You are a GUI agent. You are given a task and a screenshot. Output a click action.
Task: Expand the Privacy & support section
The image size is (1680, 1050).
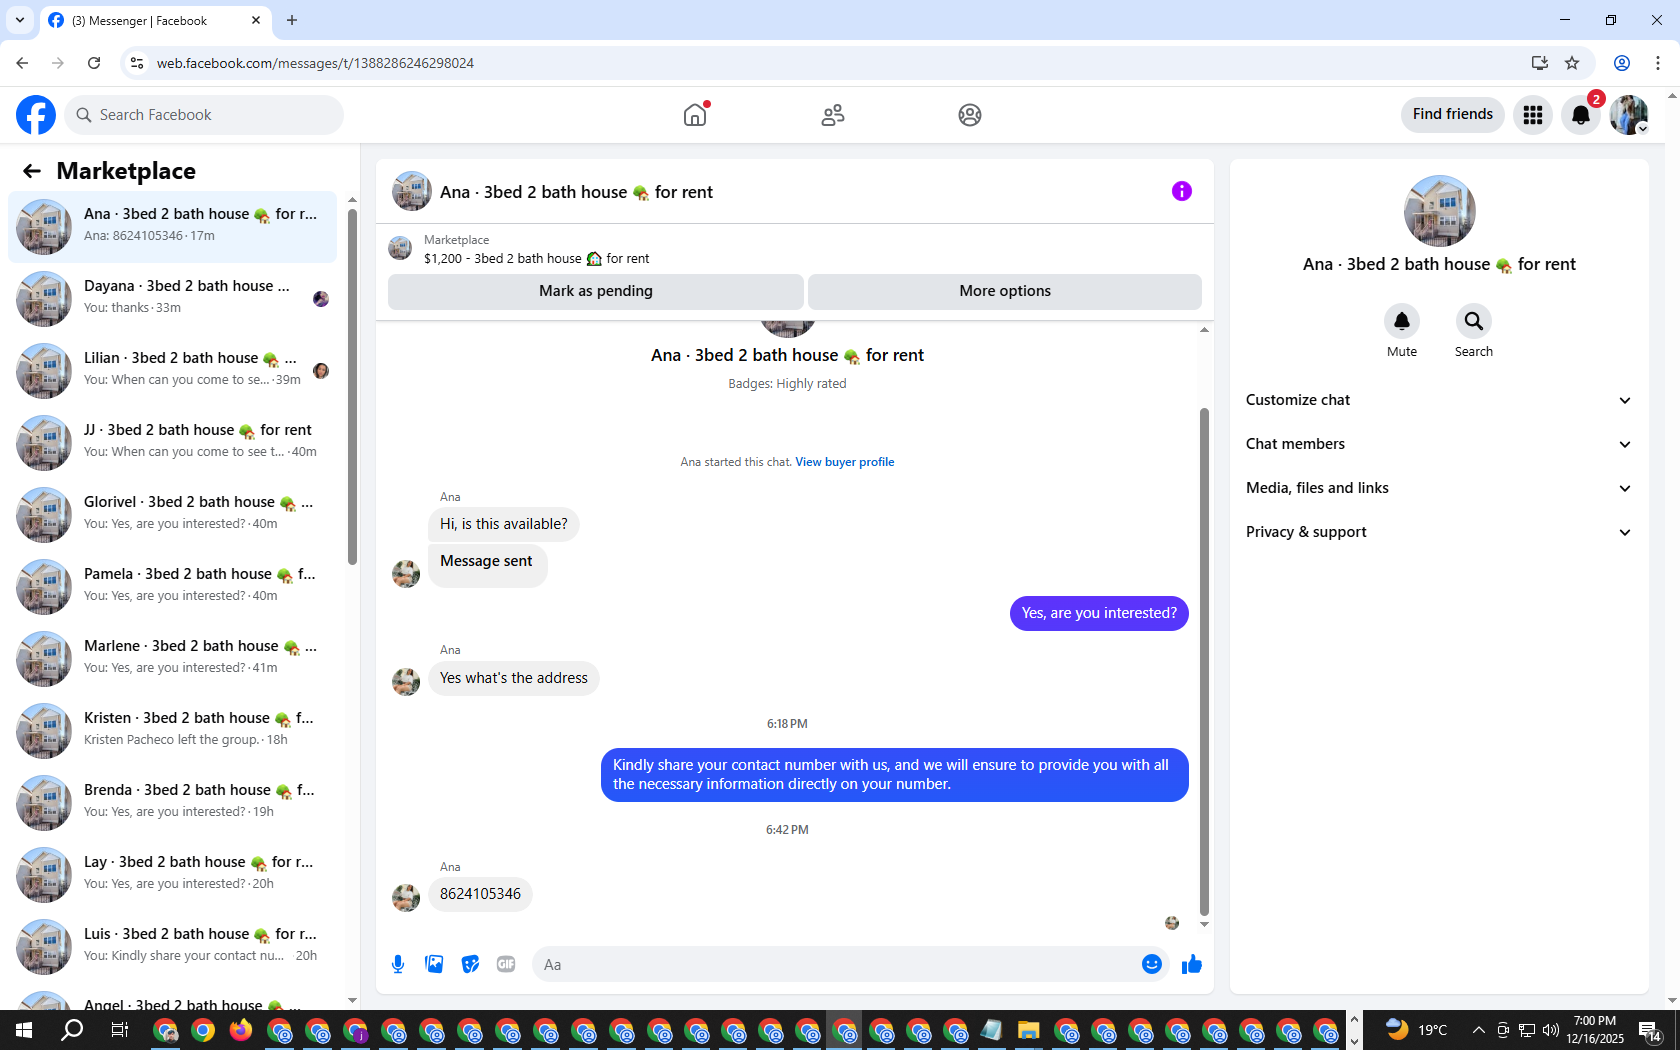pos(1439,532)
